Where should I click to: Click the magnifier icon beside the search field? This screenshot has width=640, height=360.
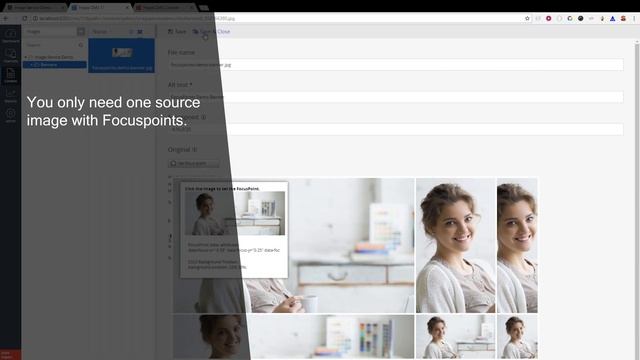(81, 45)
